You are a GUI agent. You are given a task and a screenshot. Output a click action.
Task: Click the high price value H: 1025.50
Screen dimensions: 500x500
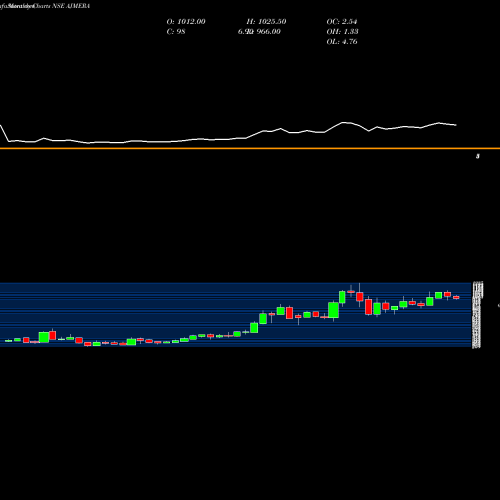tap(266, 22)
